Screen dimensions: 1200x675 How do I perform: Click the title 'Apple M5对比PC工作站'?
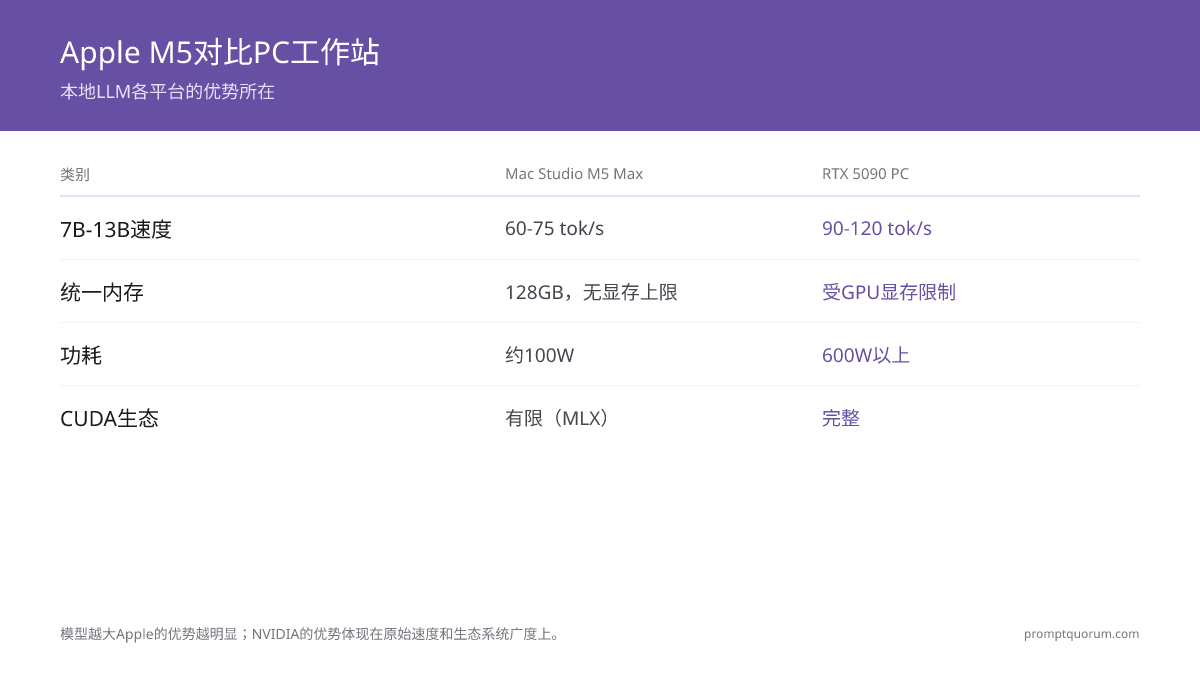point(220,52)
